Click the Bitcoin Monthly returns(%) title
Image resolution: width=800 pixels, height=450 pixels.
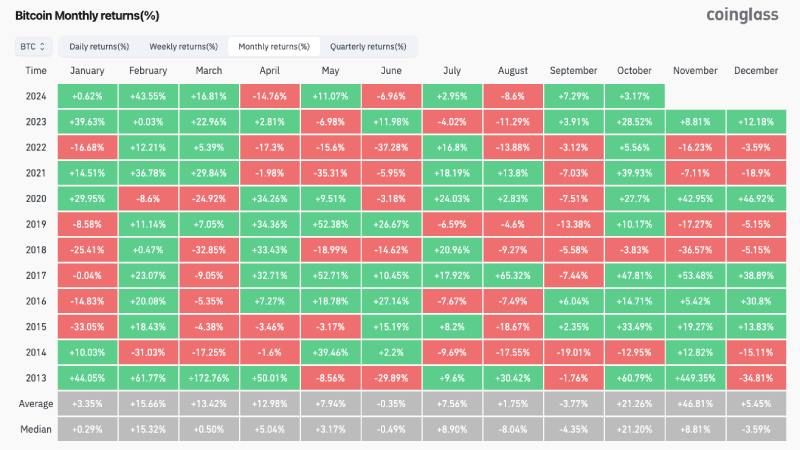pyautogui.click(x=87, y=16)
